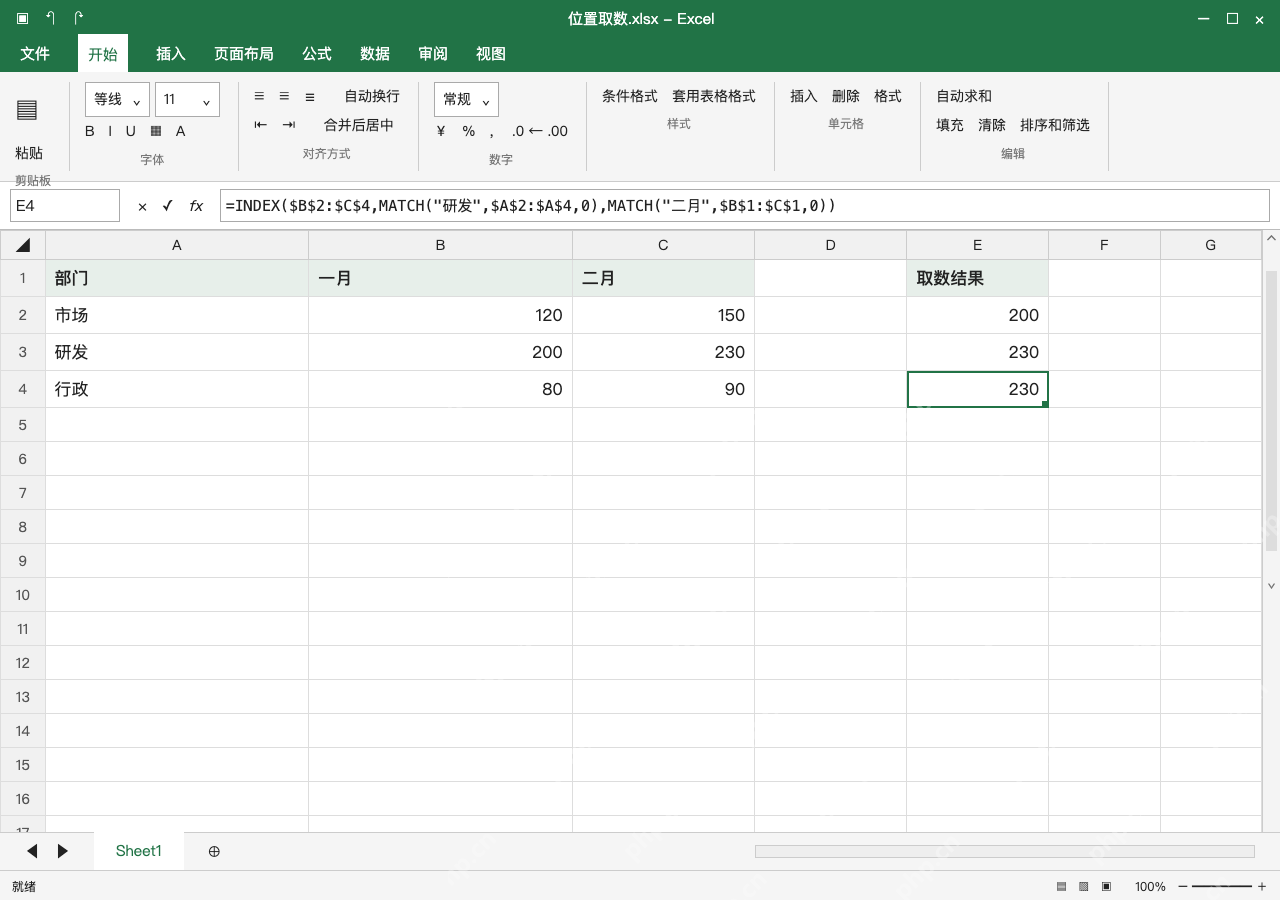Apply italic with the I icon
Screen dimensions: 1280x900
(x=110, y=131)
